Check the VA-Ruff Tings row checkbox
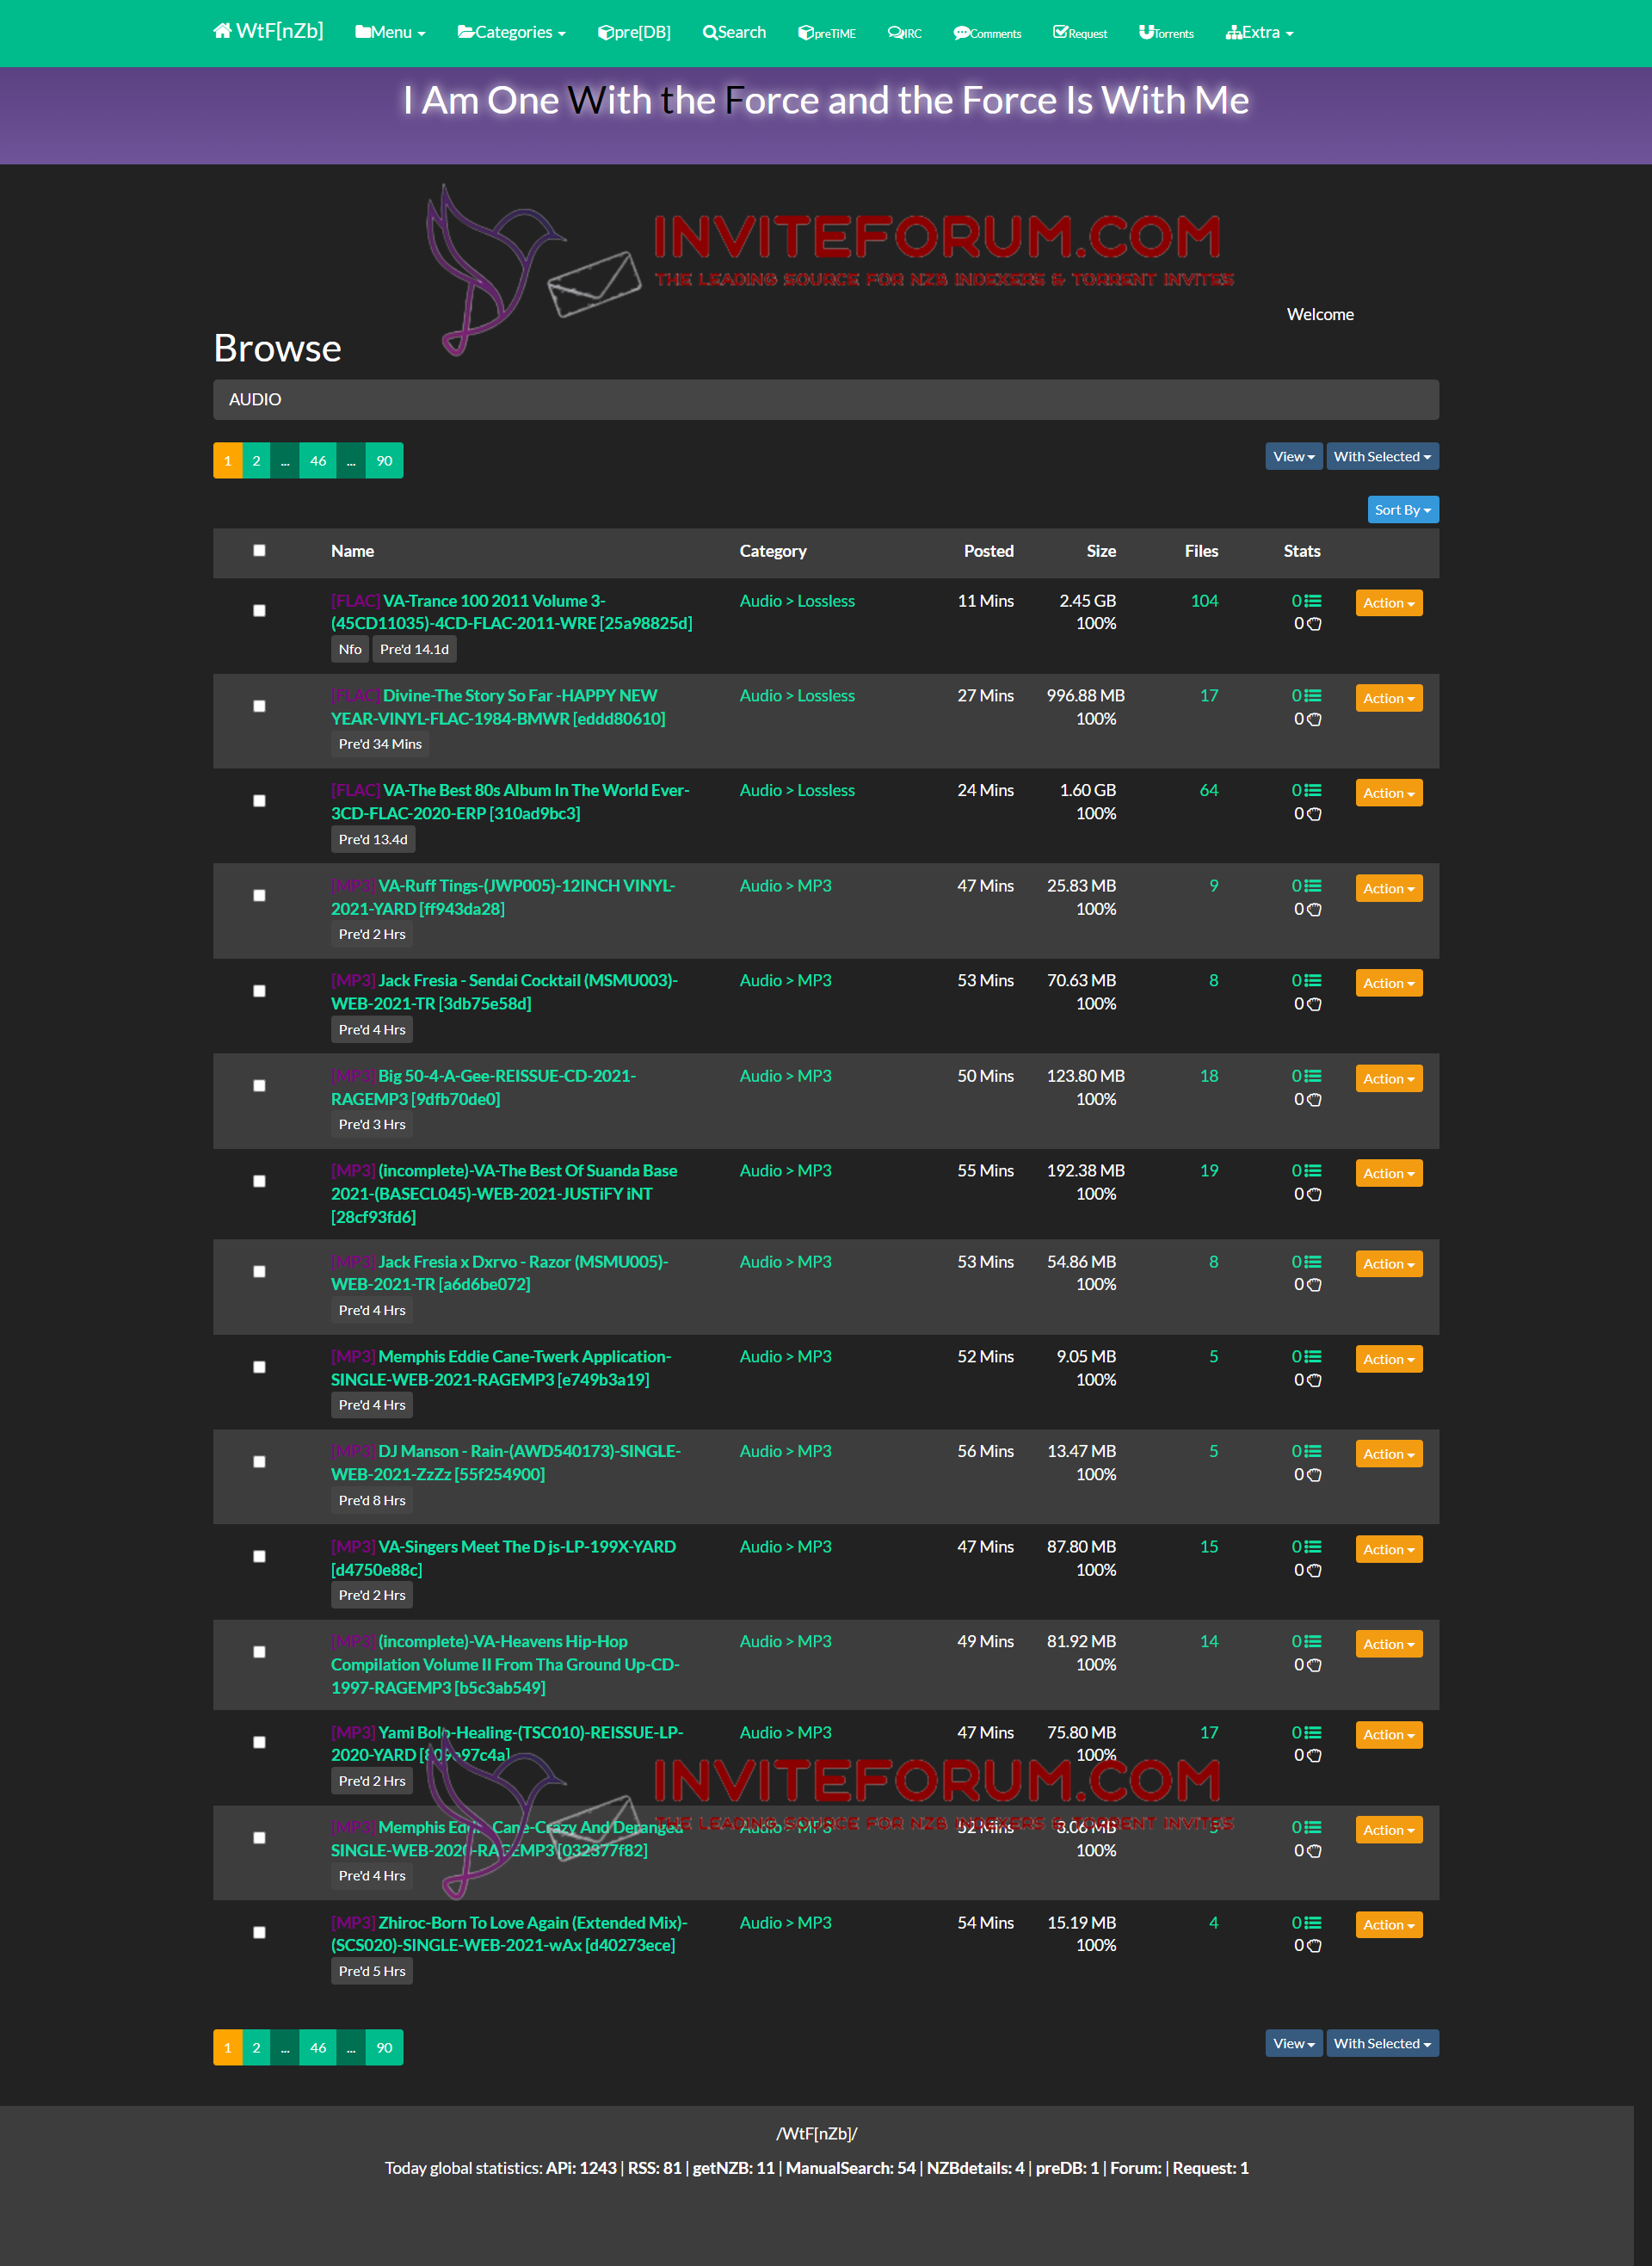1652x2266 pixels. click(259, 895)
